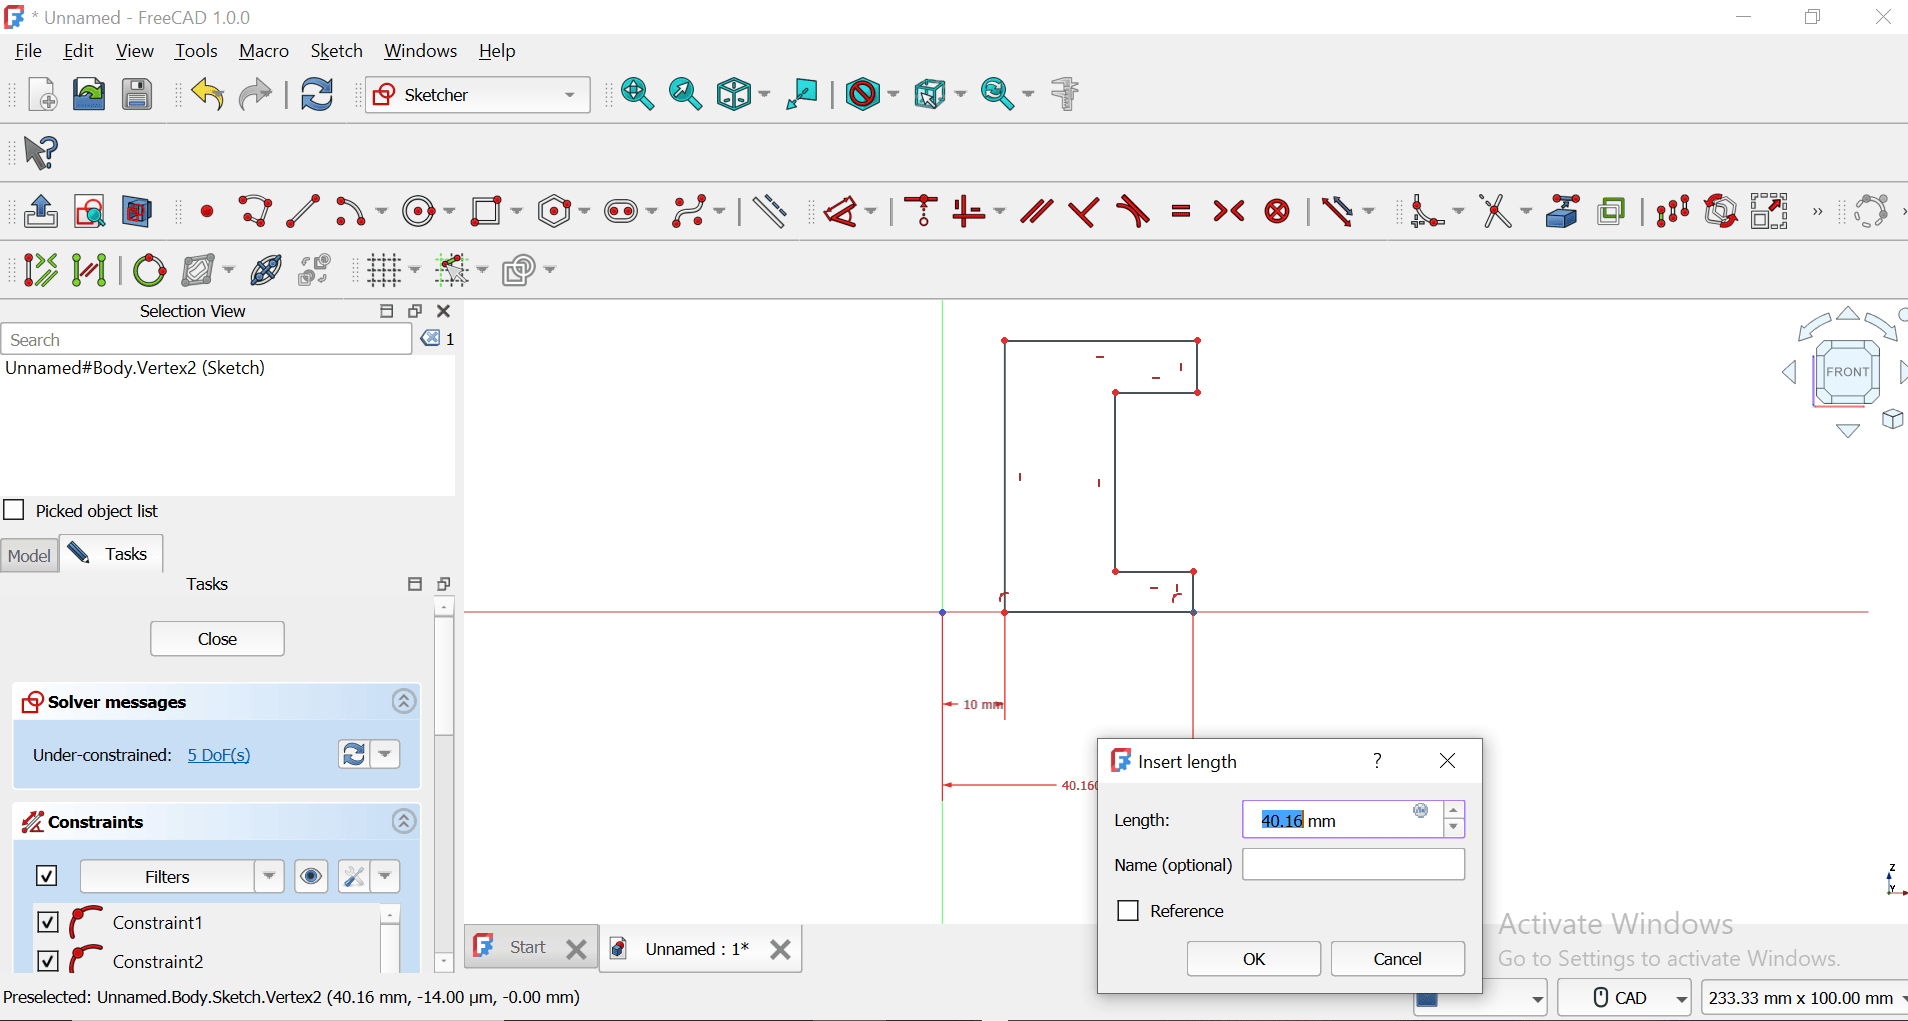The width and height of the screenshot is (1908, 1021).
Task: Select the polygon tool
Action: (554, 211)
